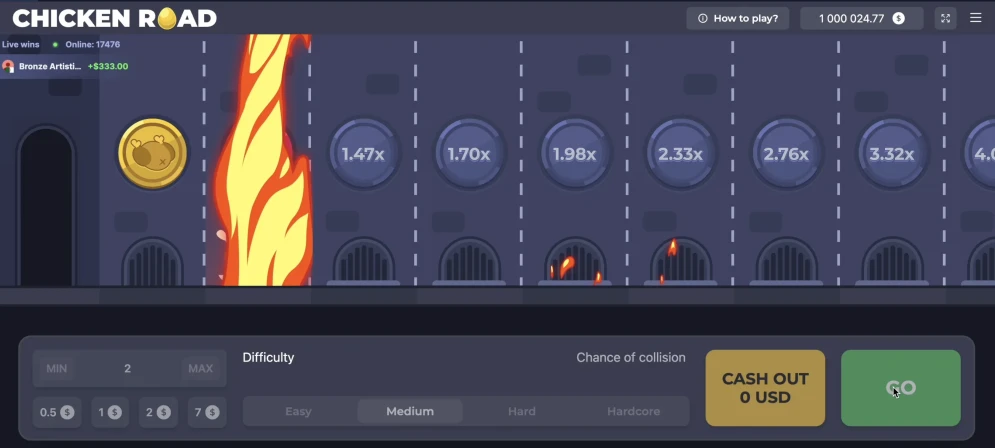Select the 2.33x multiplier coin

[680, 154]
